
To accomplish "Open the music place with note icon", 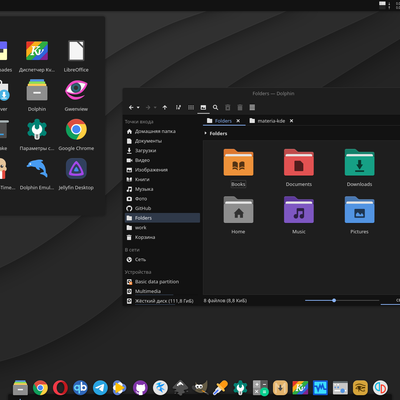I will pyautogui.click(x=162, y=189).
